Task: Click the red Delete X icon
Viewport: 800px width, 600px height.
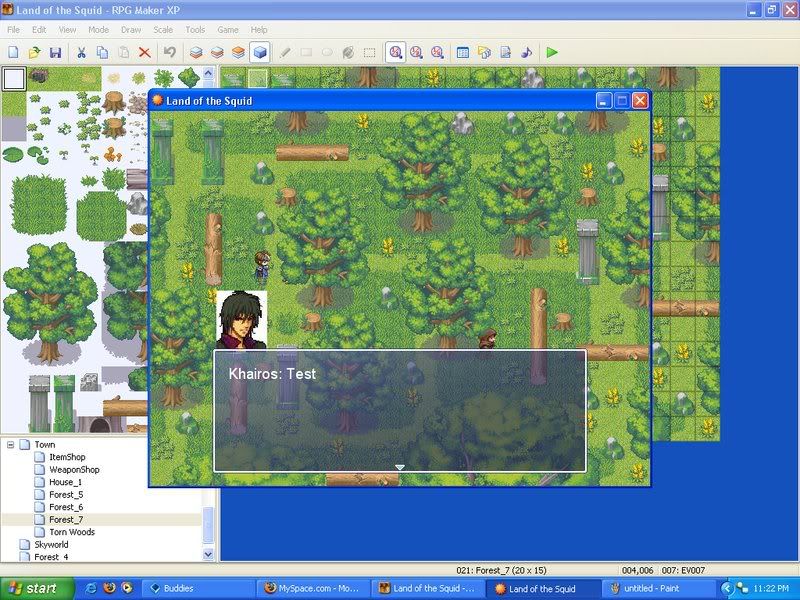Action: (x=145, y=52)
